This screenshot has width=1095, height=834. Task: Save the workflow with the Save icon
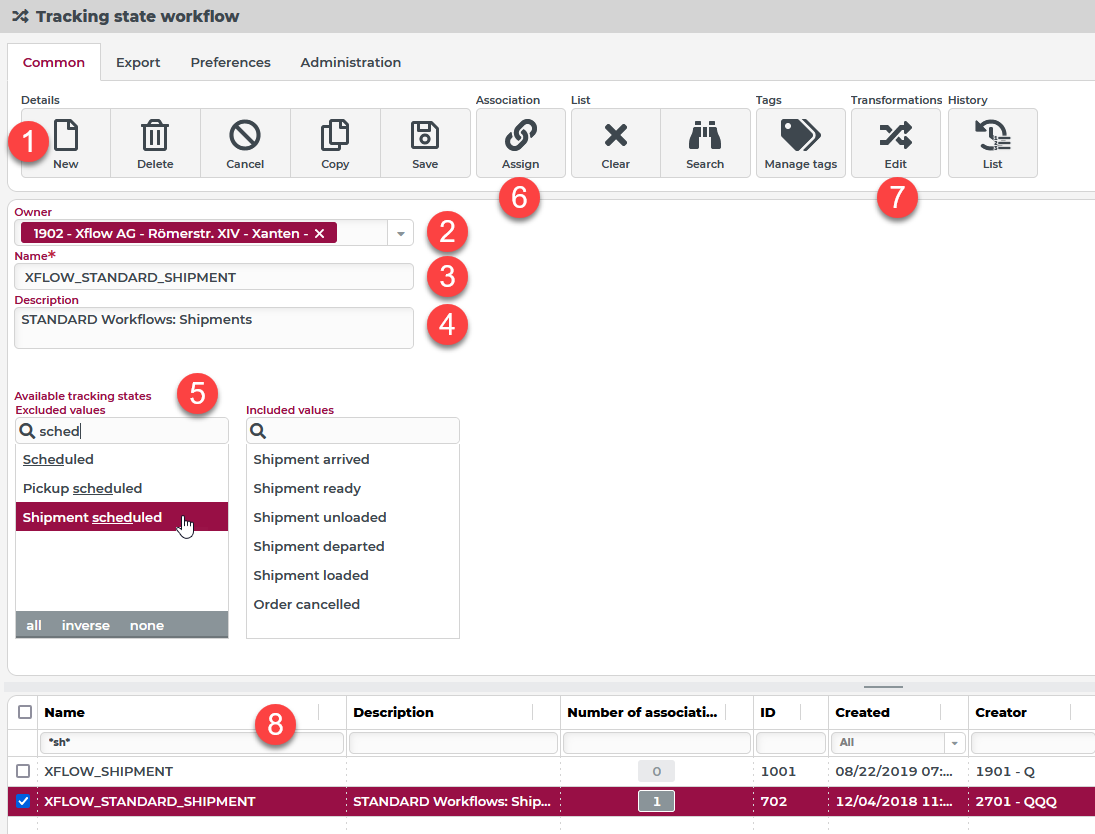click(x=425, y=135)
